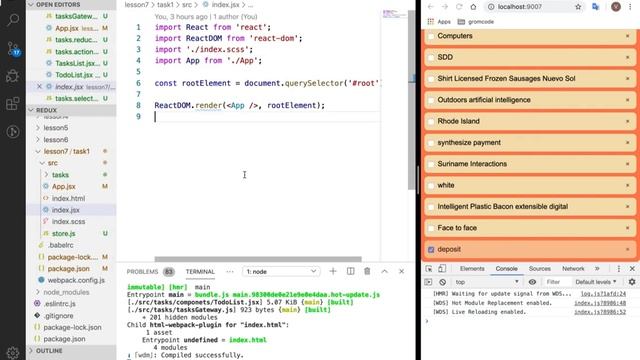Check the white task checkbox
Image resolution: width=640 pixels, height=360 pixels.
pos(431,186)
